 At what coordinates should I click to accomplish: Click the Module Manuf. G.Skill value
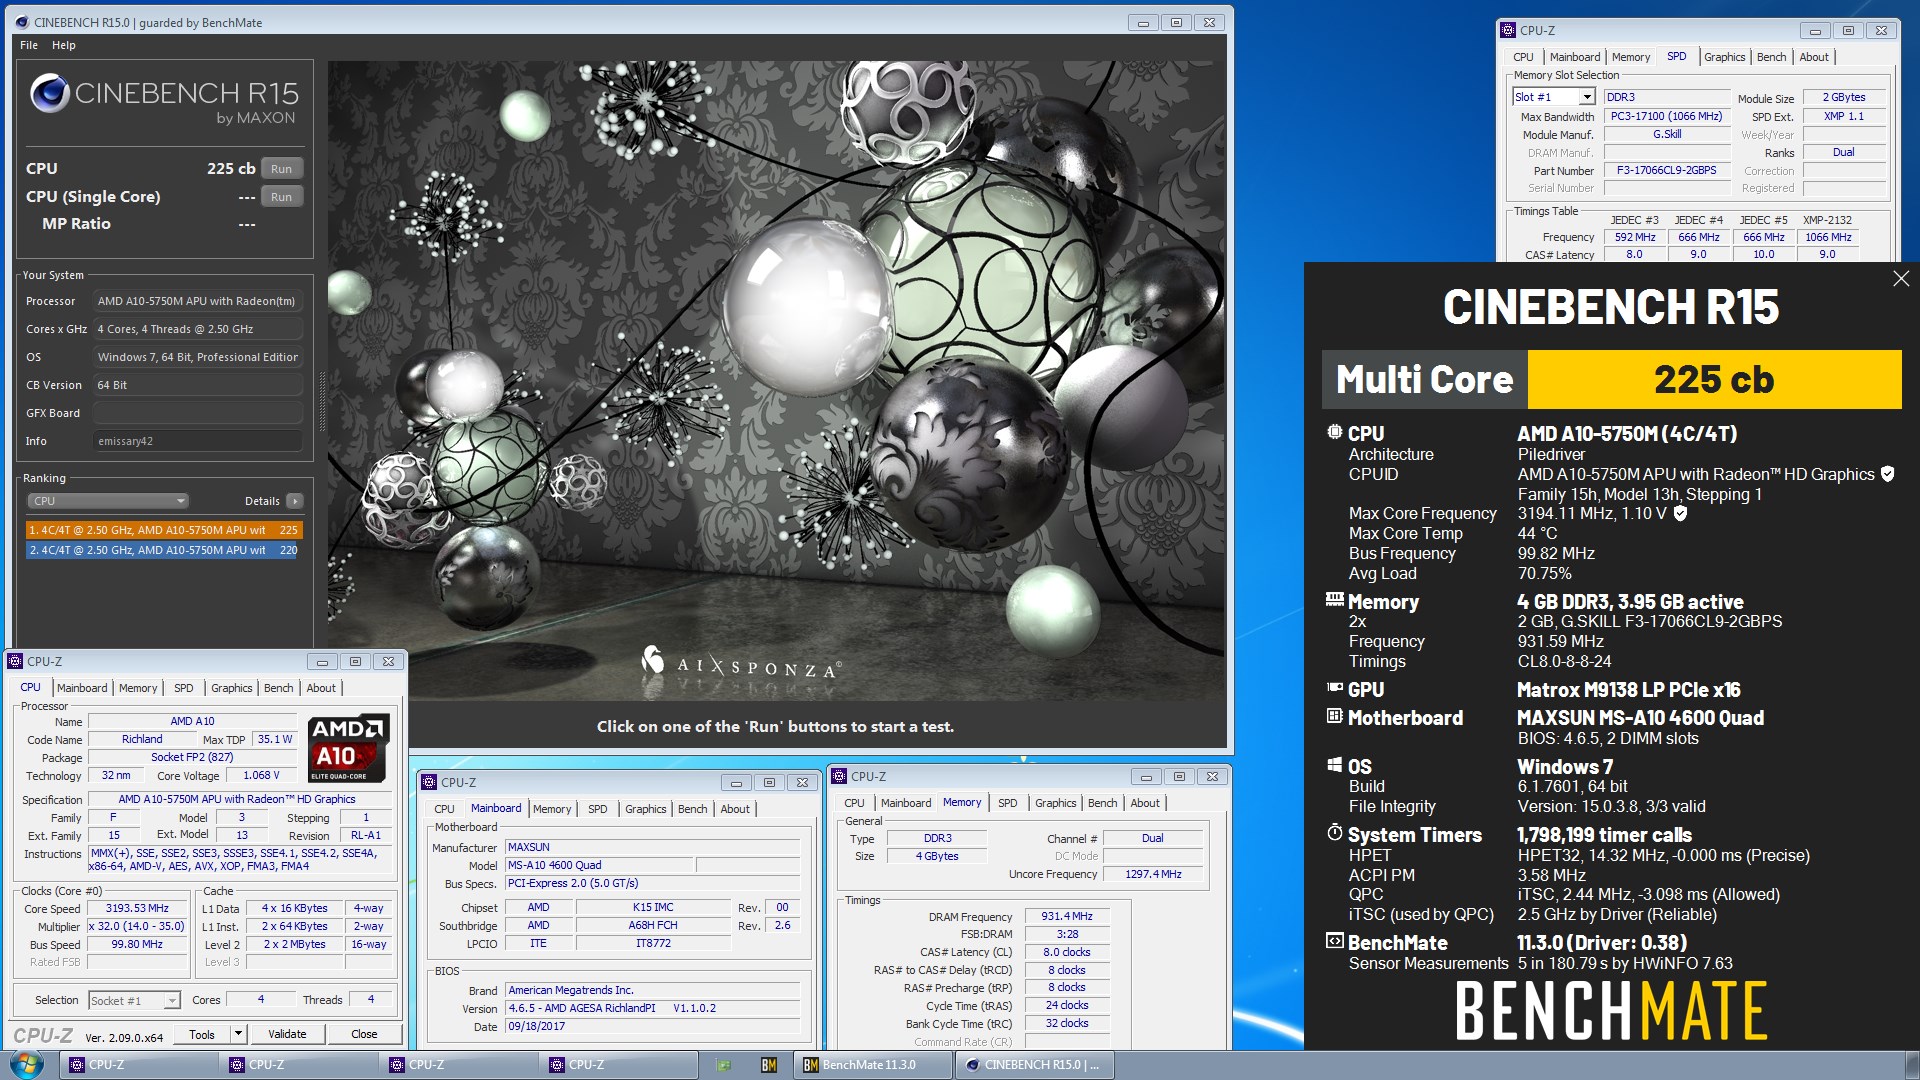pyautogui.click(x=1667, y=134)
